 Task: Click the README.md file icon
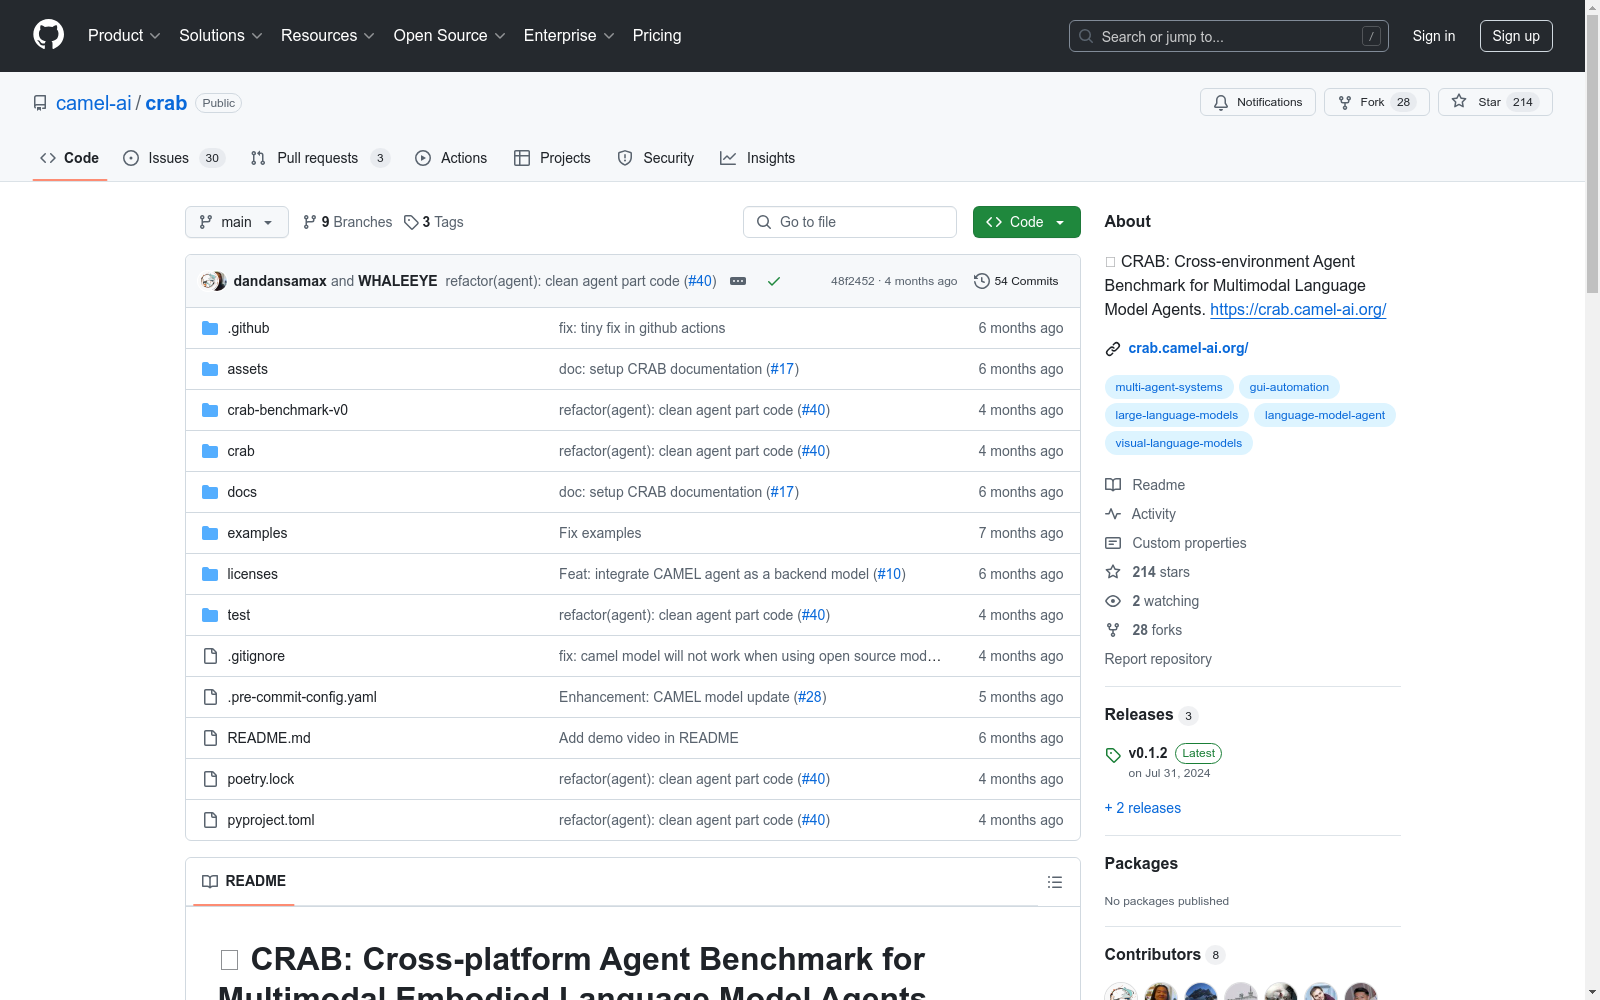pos(210,738)
